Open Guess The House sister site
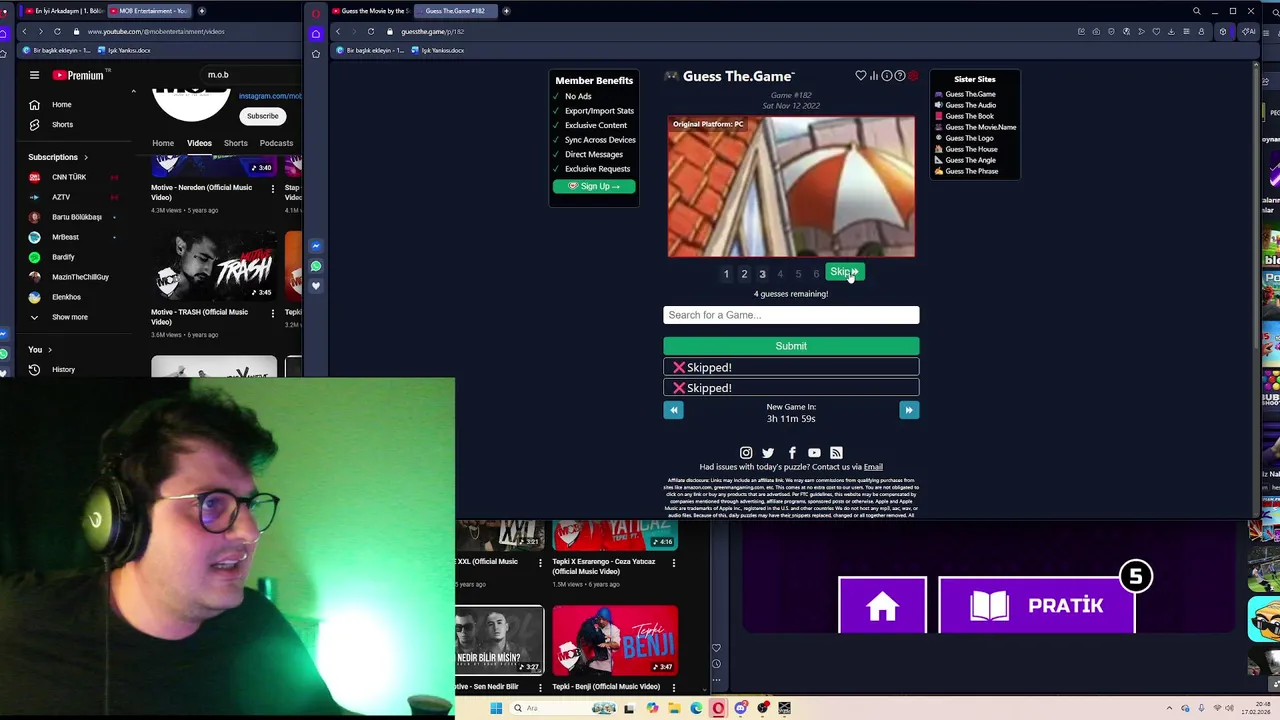 (x=971, y=149)
